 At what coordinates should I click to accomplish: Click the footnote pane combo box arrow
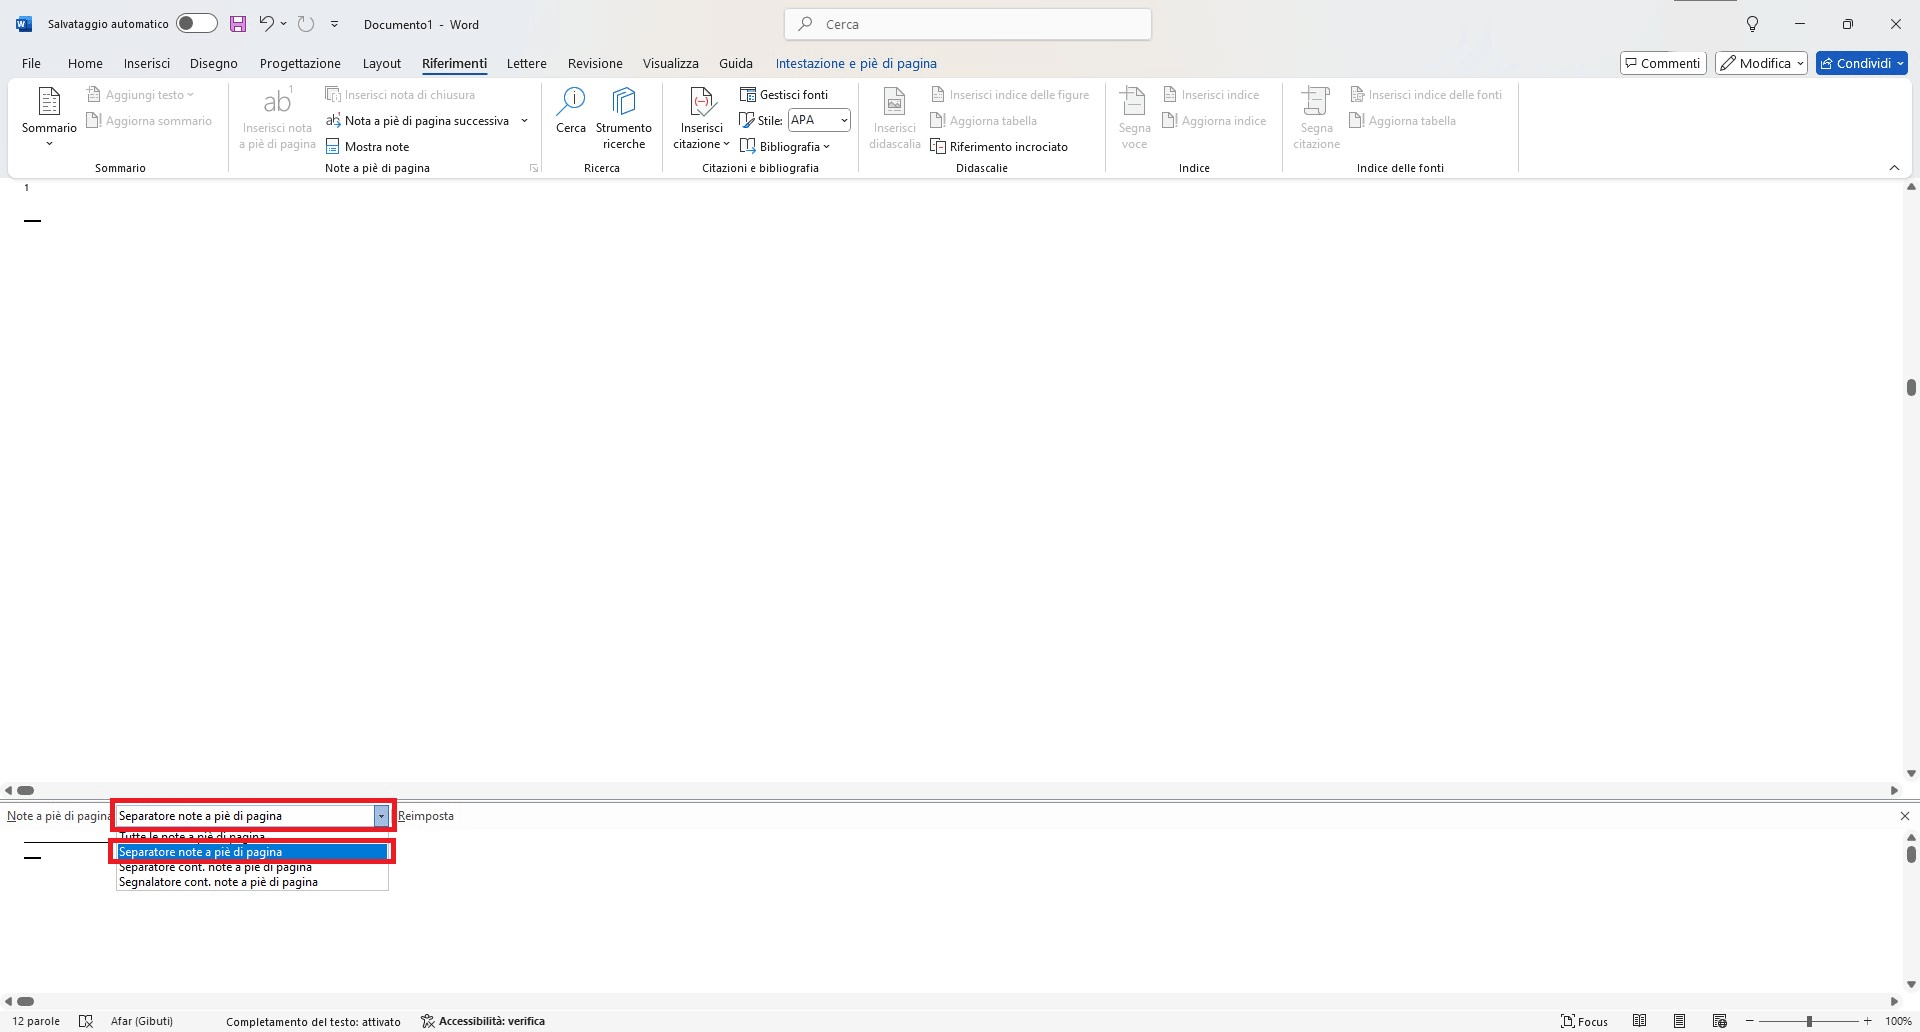coord(381,816)
